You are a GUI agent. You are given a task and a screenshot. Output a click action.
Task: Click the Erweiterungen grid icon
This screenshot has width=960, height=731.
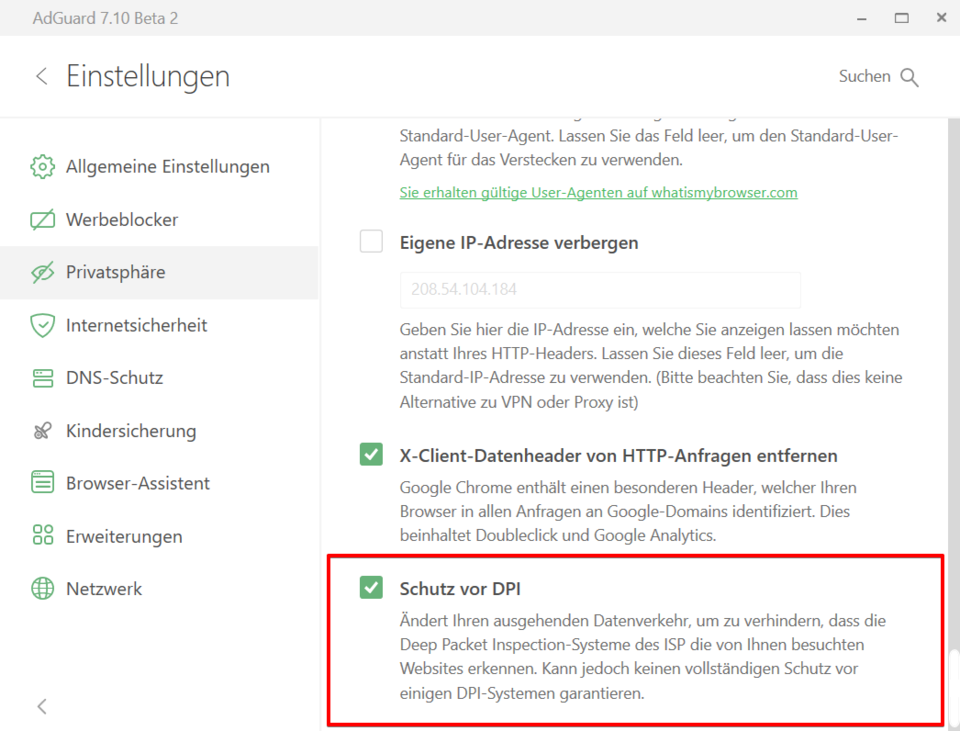(42, 536)
